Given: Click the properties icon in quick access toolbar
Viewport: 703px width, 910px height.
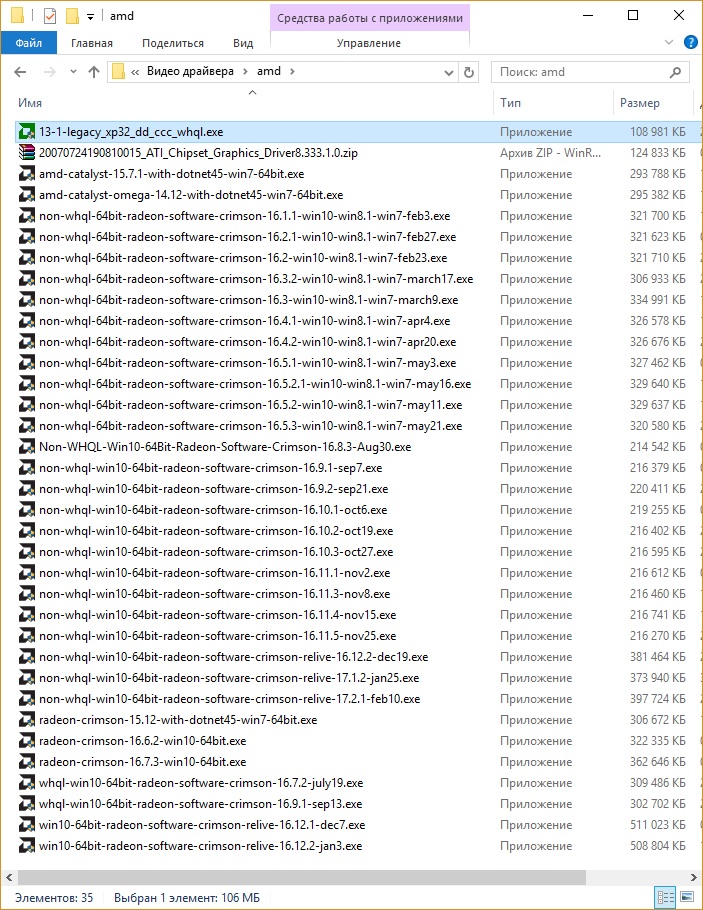Looking at the screenshot, I should point(50,16).
